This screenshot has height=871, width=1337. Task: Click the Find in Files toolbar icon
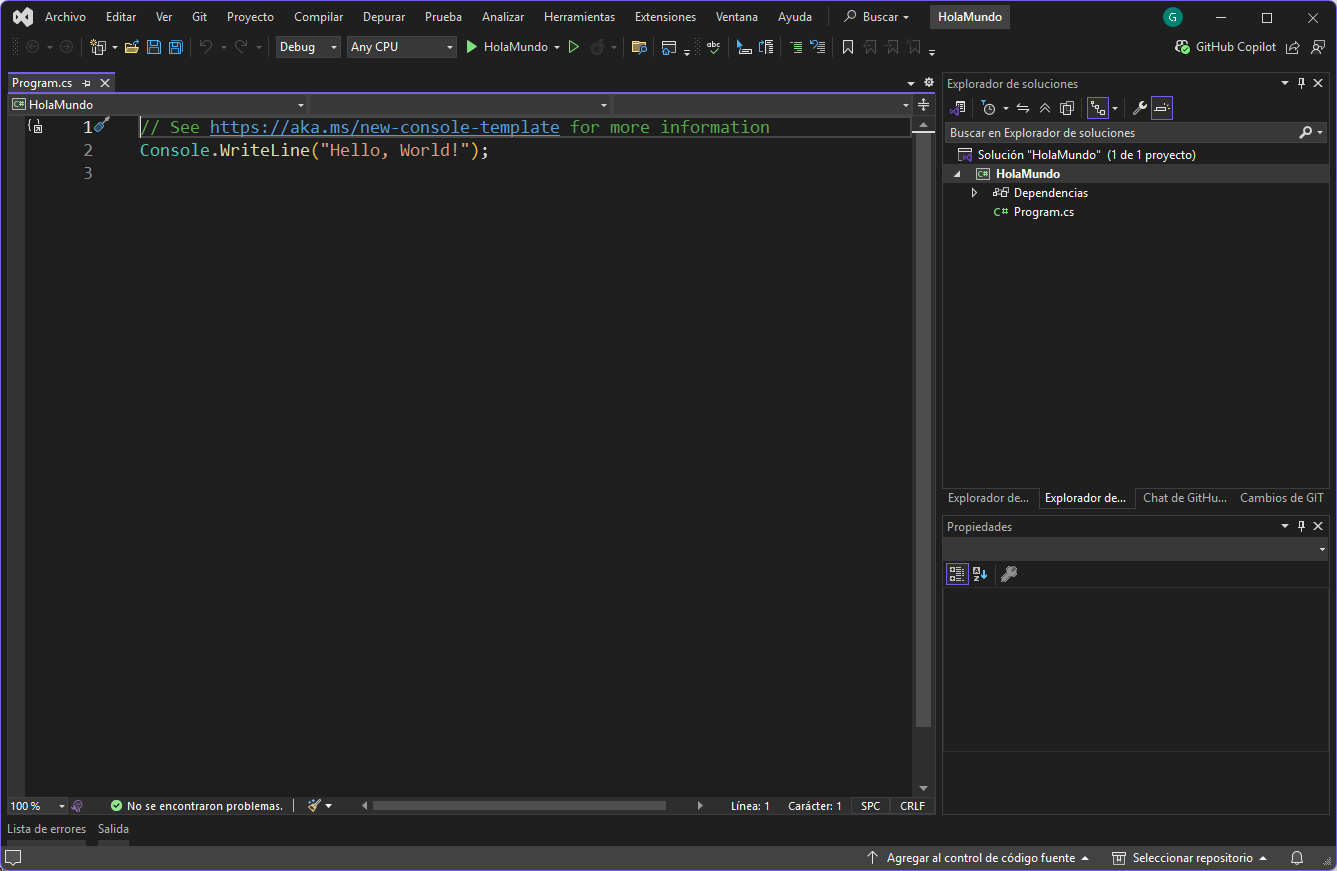(639, 47)
